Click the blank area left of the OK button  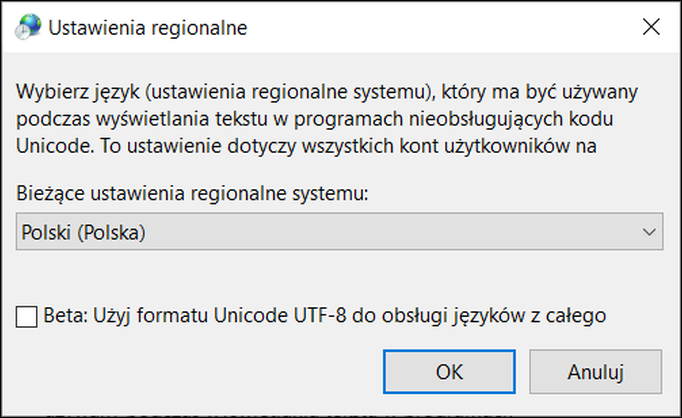[200, 371]
